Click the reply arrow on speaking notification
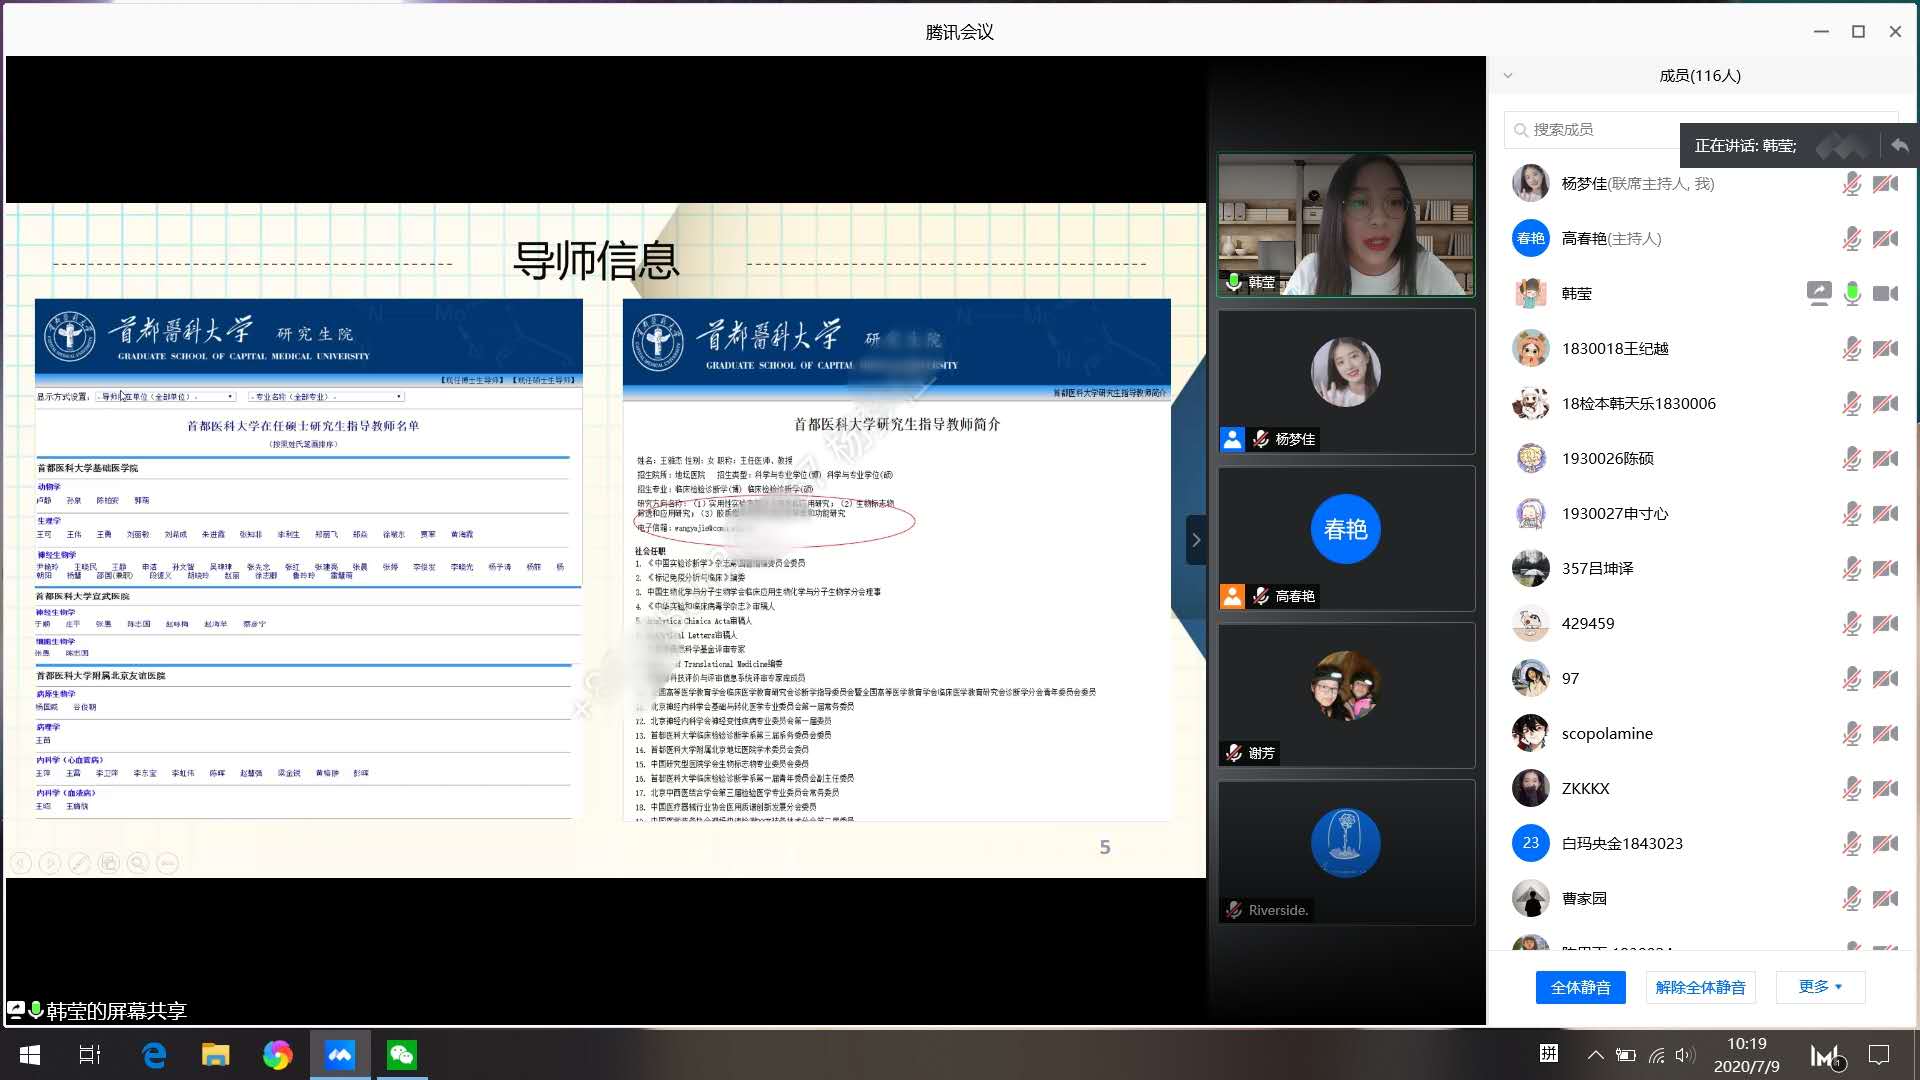This screenshot has height=1080, width=1920. pos(1900,146)
